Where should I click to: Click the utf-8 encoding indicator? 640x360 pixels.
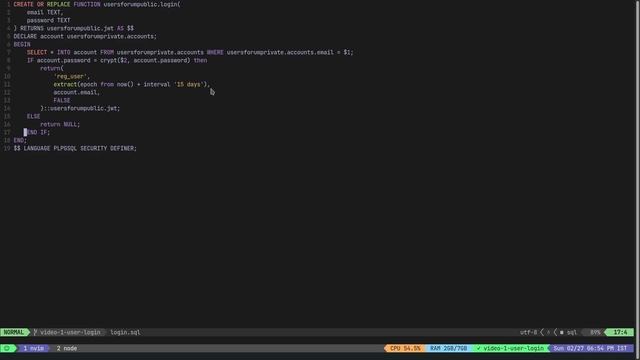(x=529, y=332)
